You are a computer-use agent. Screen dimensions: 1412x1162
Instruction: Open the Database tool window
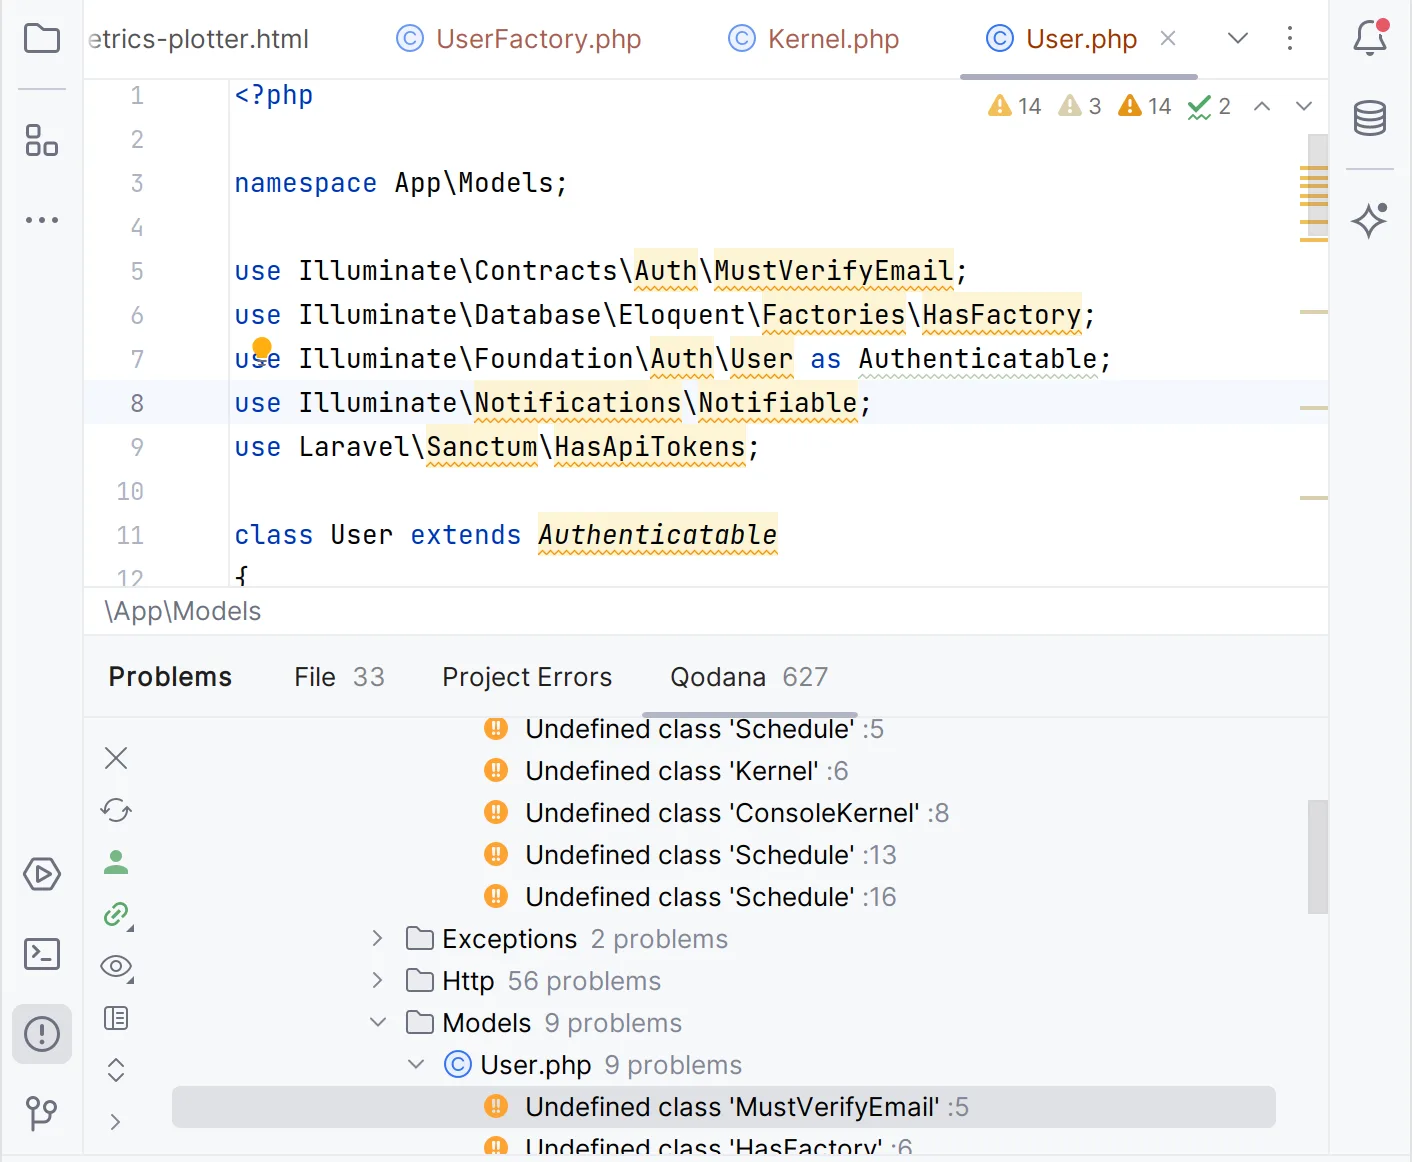tap(1370, 117)
